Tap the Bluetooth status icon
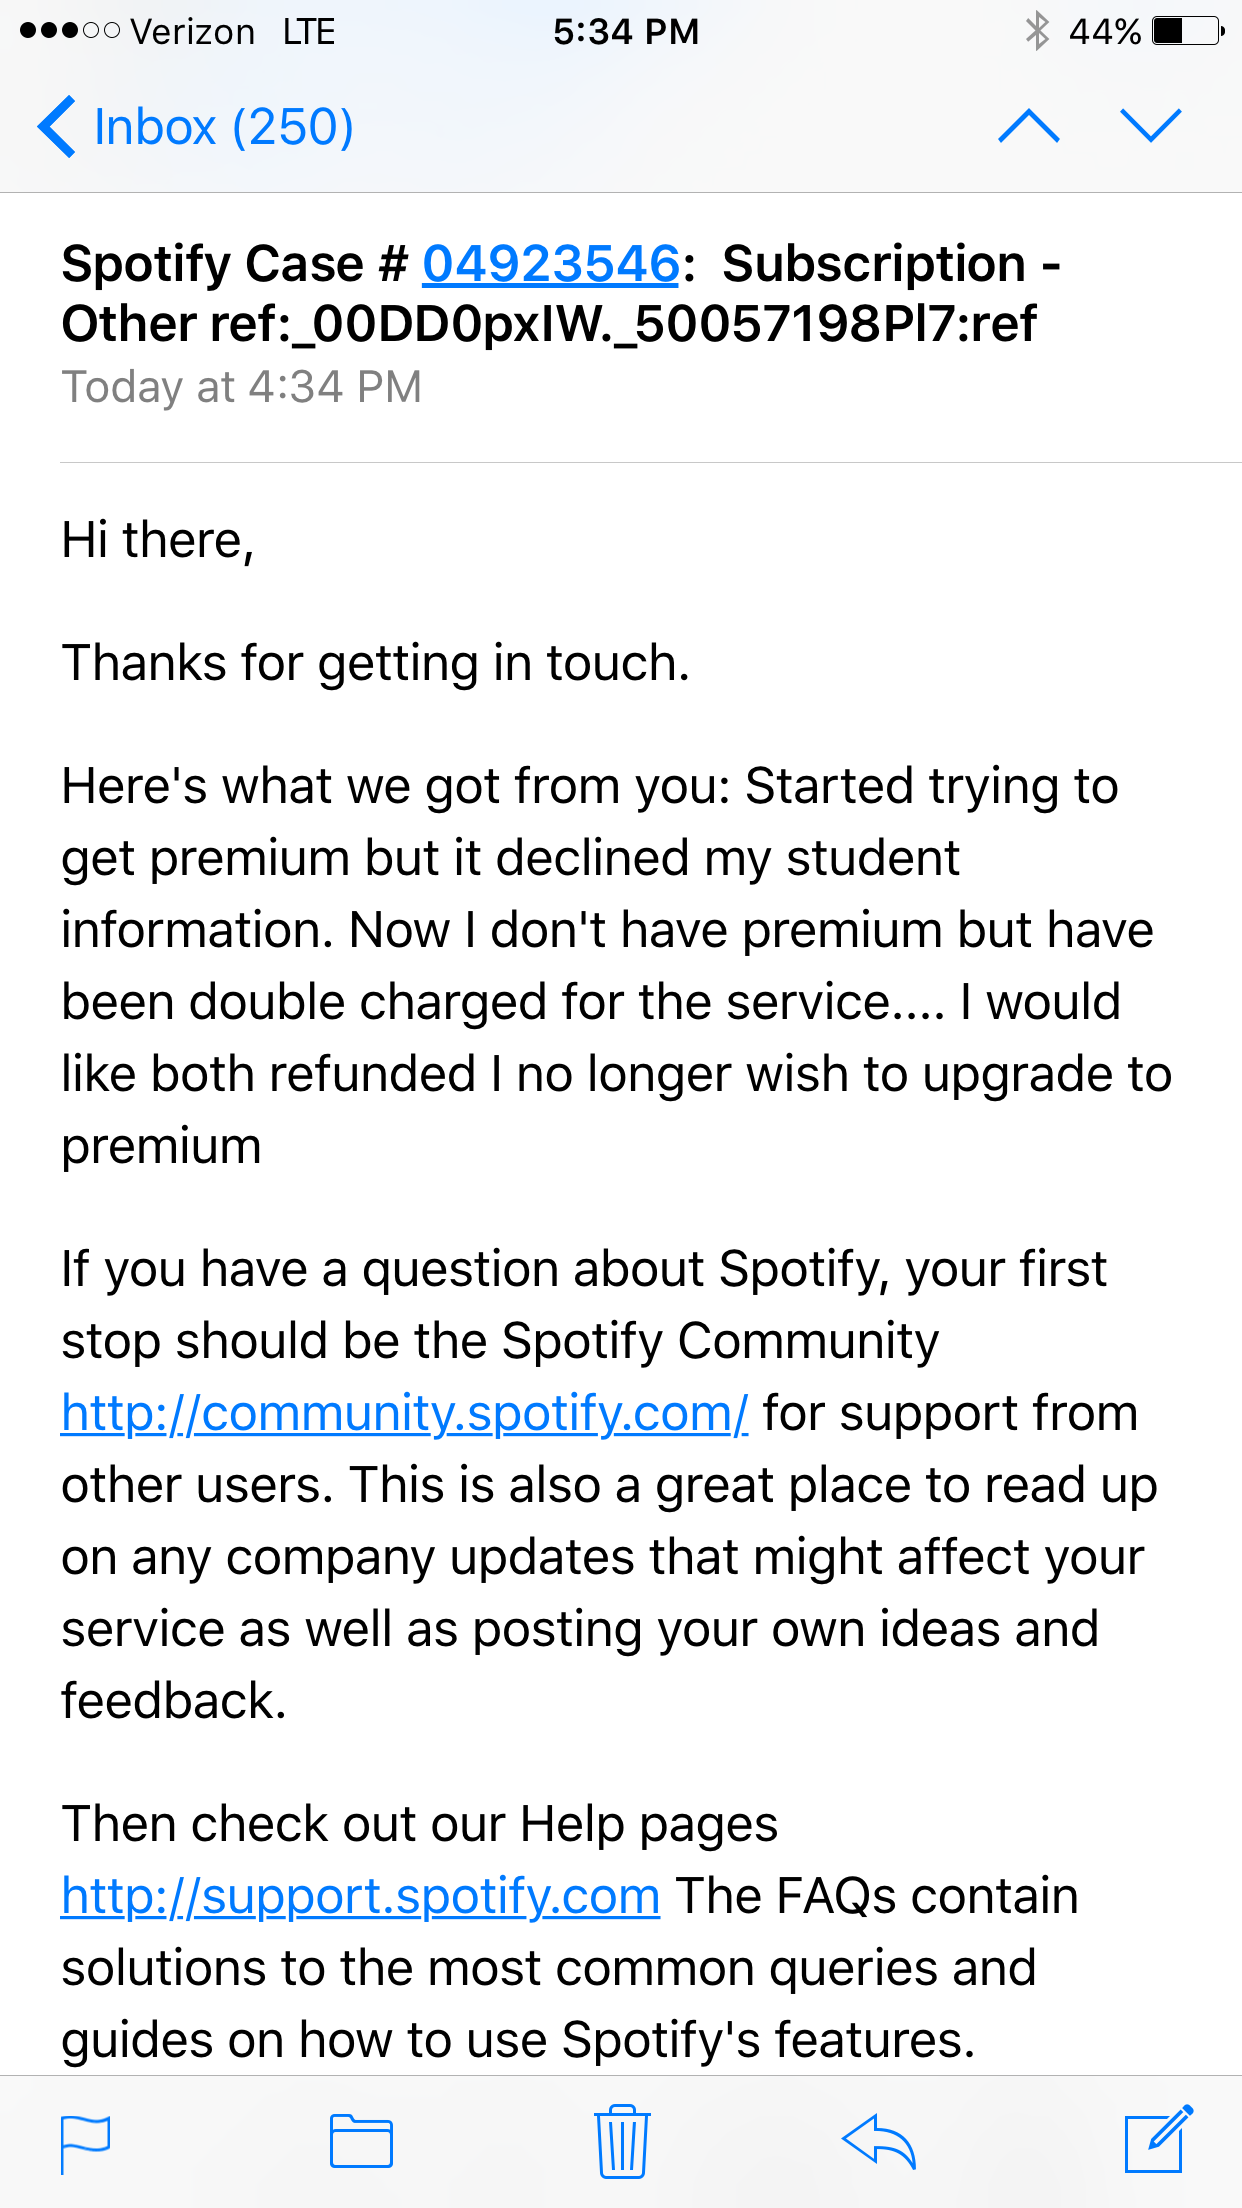 click(x=1037, y=31)
